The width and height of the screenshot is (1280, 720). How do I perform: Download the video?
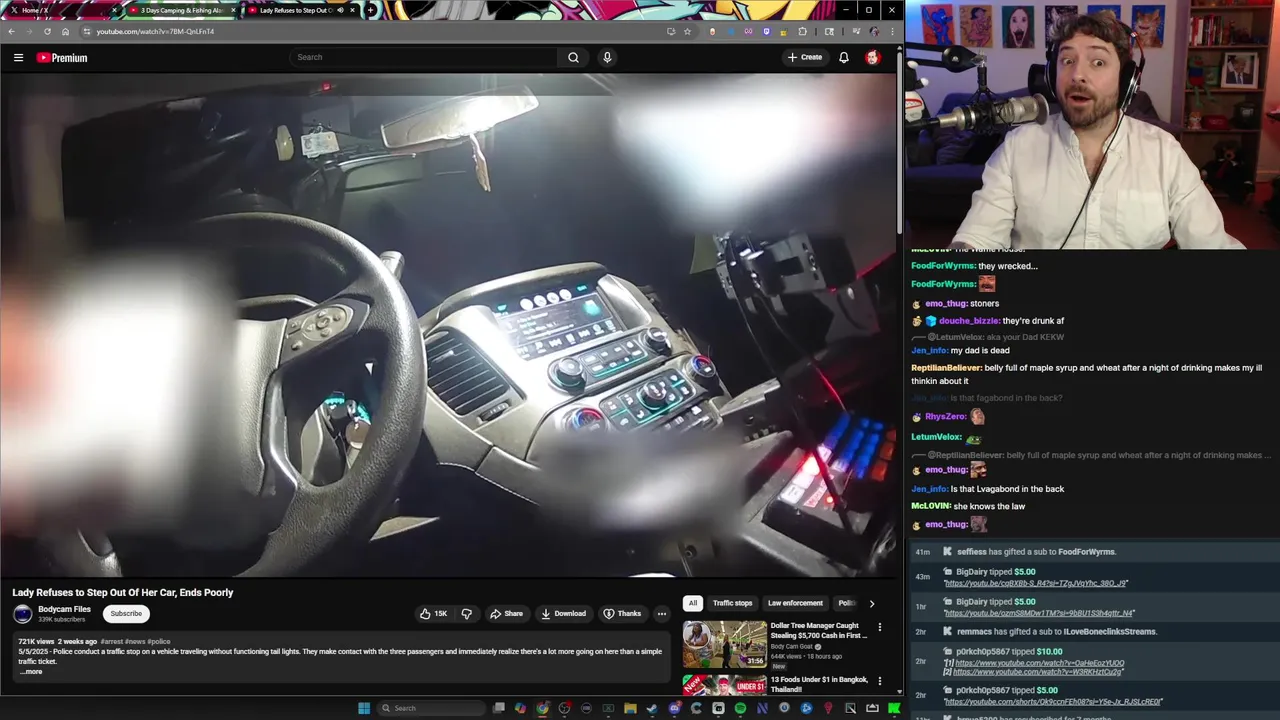point(564,613)
